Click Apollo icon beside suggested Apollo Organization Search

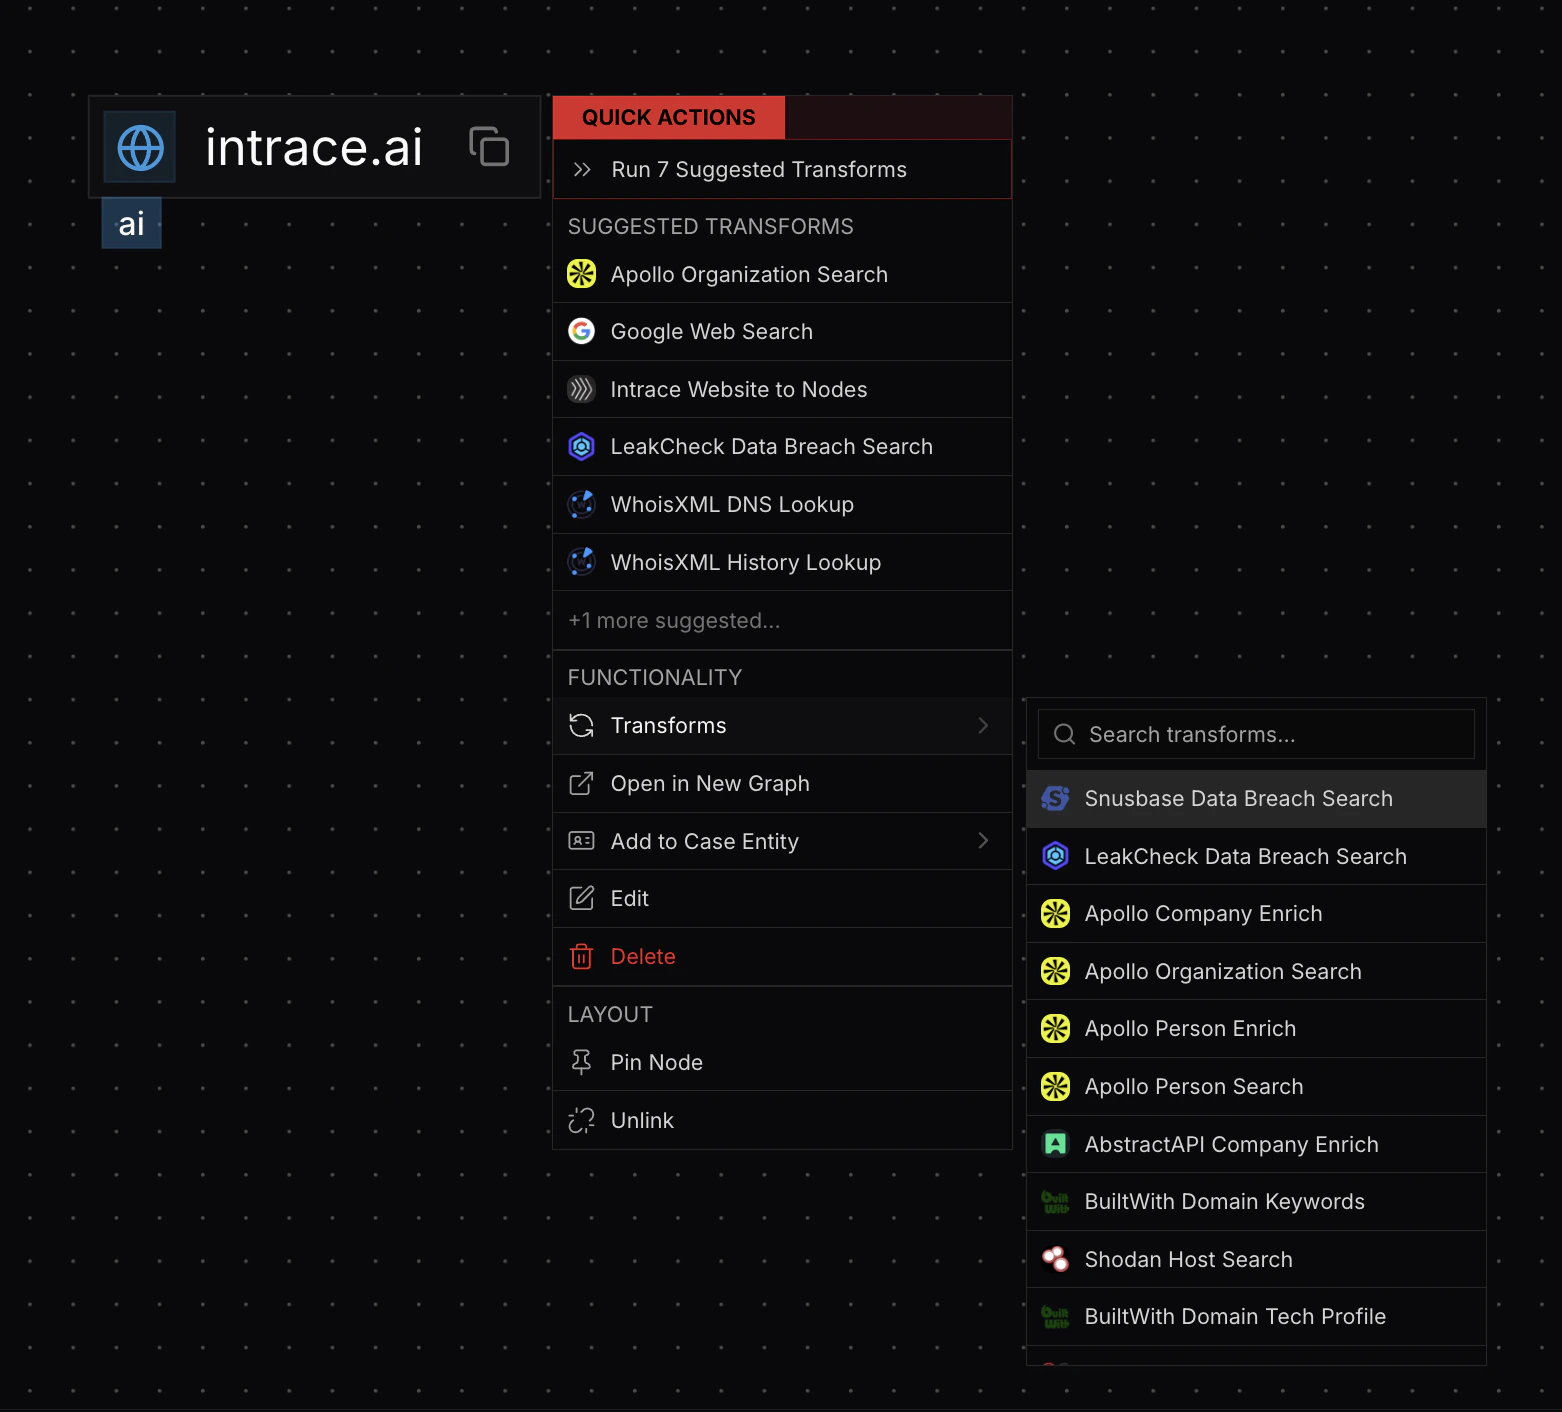(582, 274)
